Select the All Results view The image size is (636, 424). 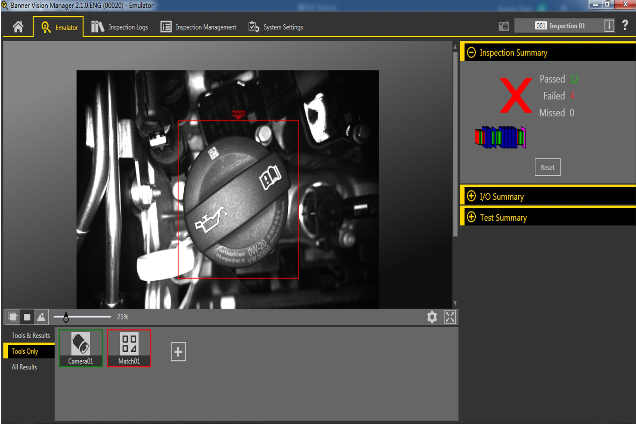(x=27, y=367)
